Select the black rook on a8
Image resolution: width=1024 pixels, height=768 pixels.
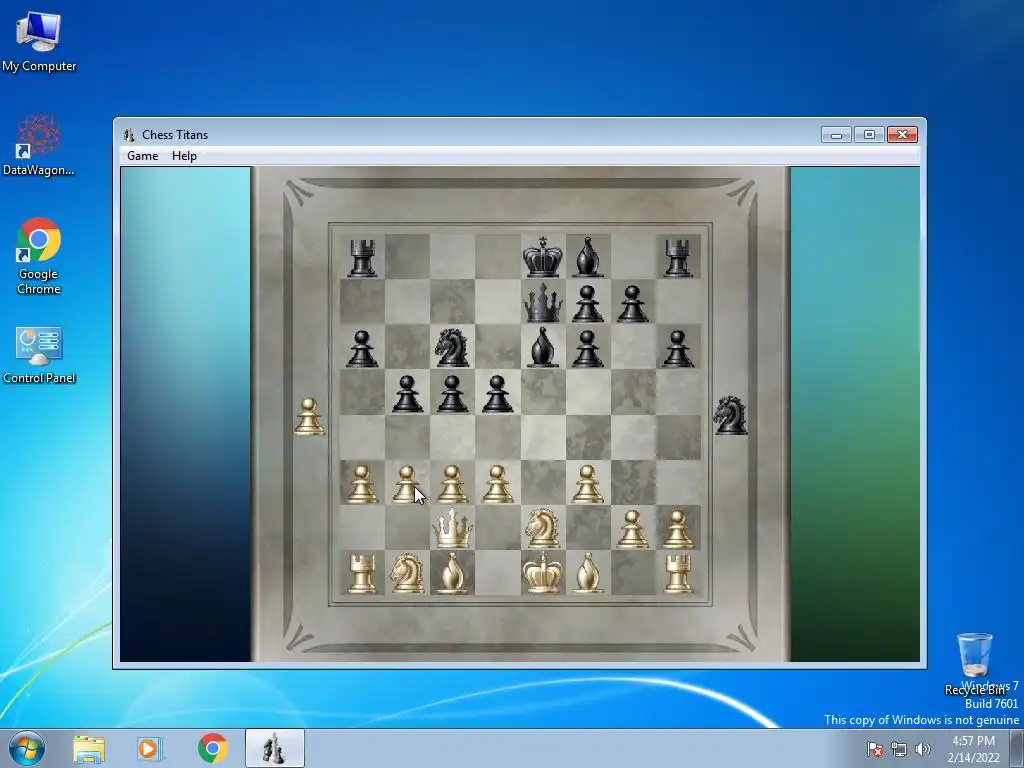pyautogui.click(x=362, y=258)
